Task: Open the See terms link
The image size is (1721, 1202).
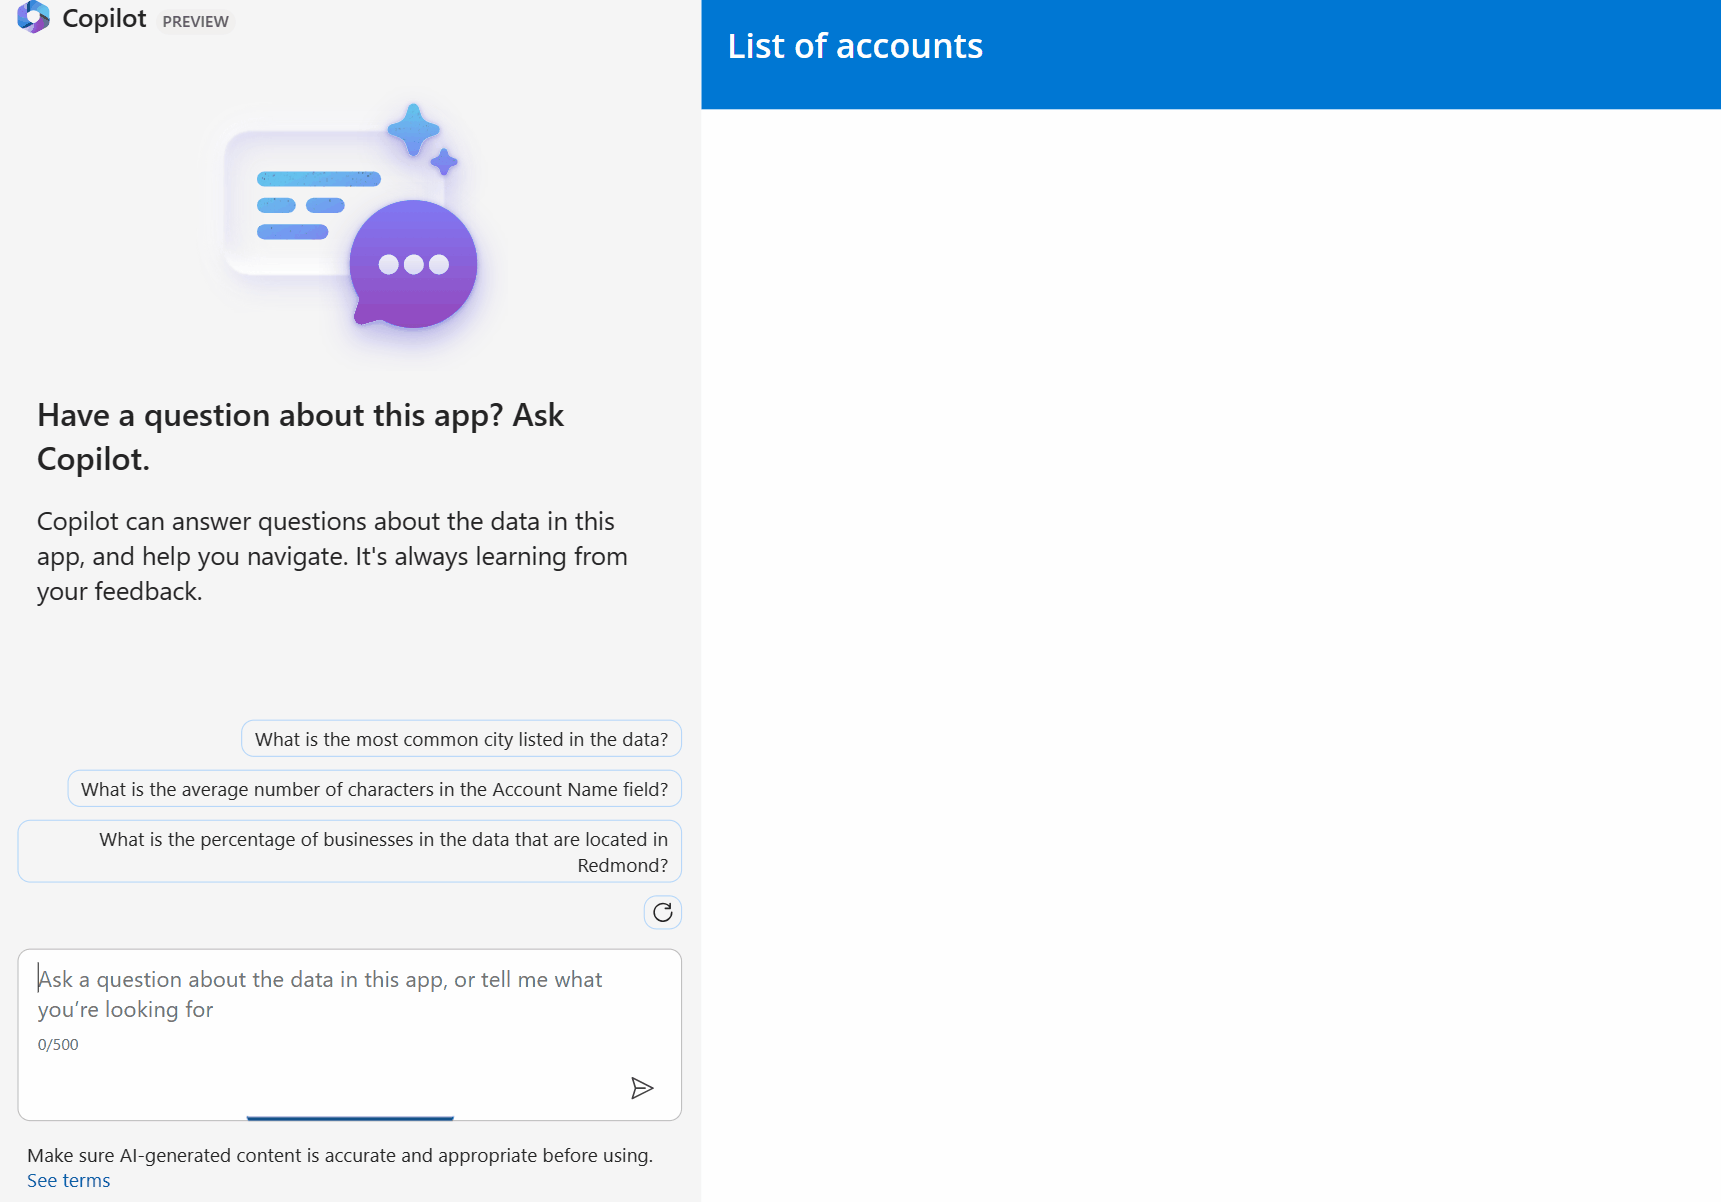Action: pyautogui.click(x=68, y=1181)
